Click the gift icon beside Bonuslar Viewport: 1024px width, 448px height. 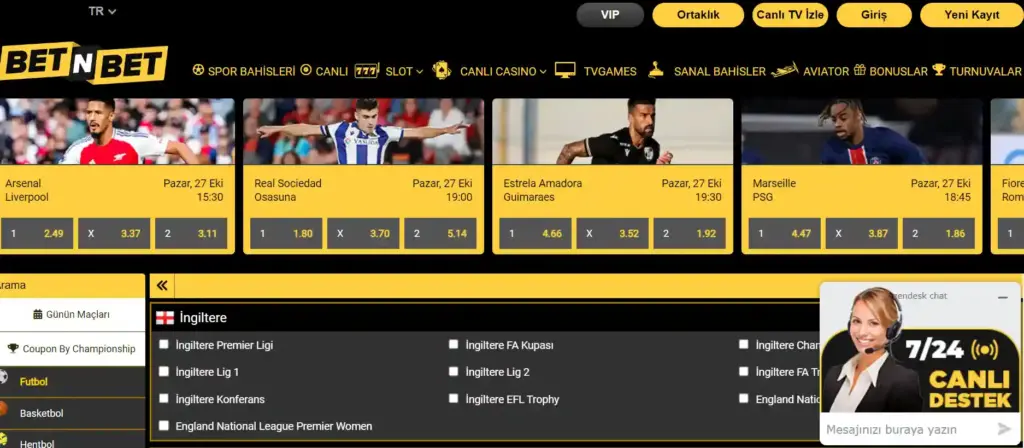[859, 70]
